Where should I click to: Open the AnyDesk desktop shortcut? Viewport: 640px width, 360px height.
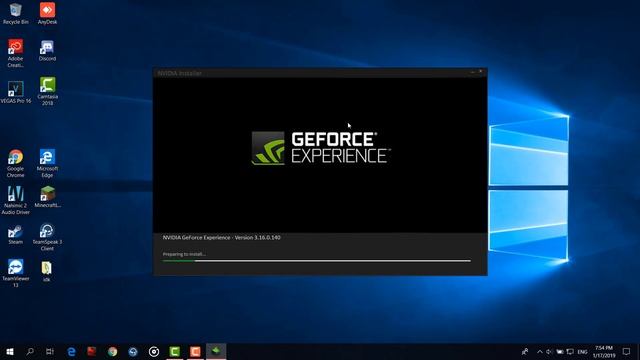pyautogui.click(x=47, y=13)
